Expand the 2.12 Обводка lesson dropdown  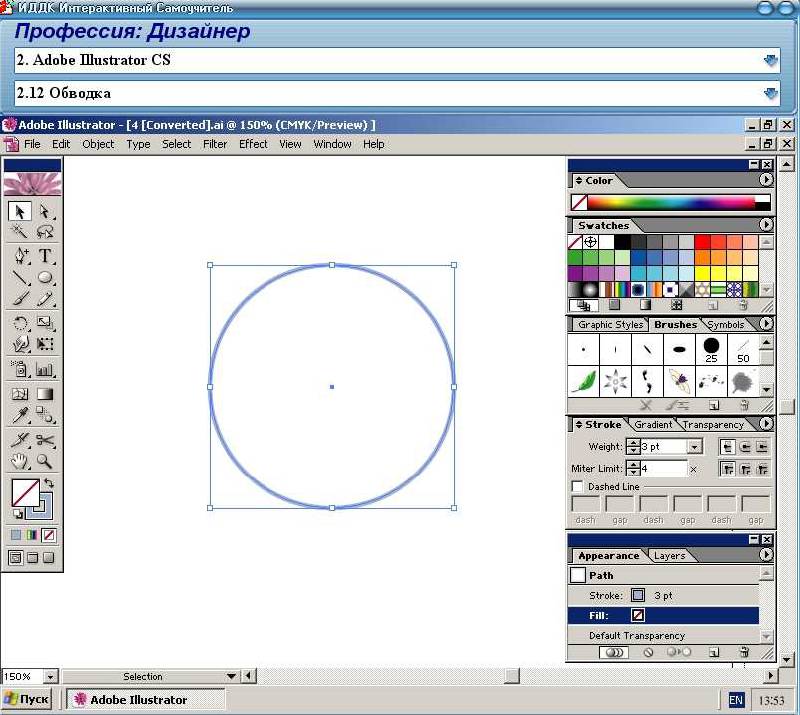click(x=770, y=93)
